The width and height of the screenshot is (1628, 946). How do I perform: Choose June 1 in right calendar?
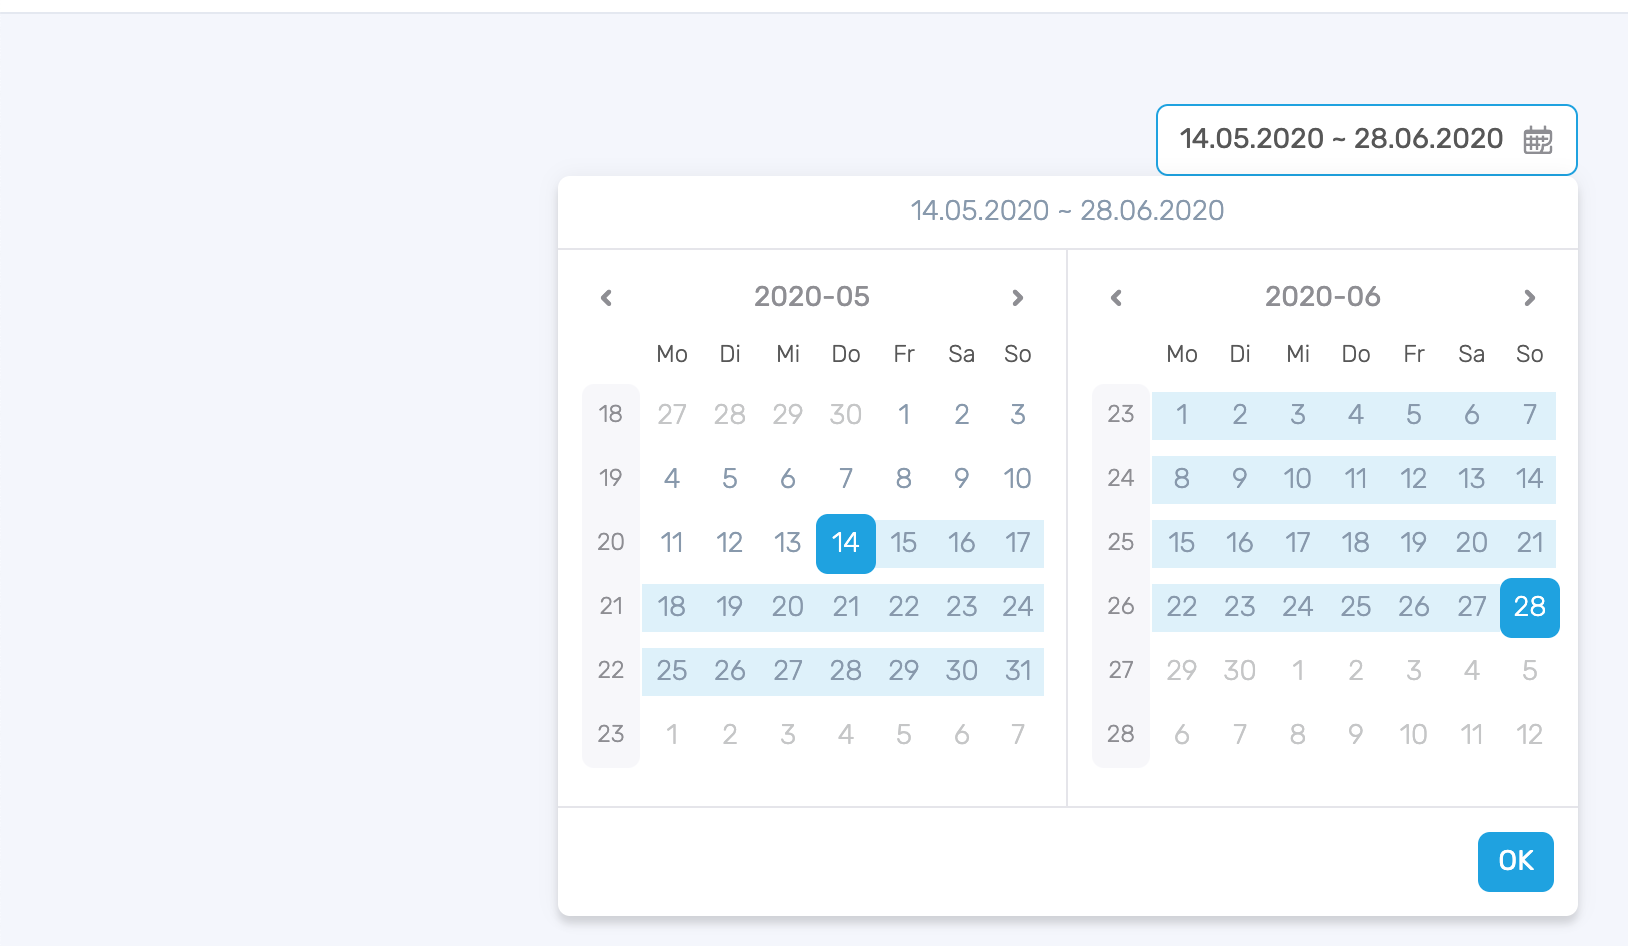(1182, 415)
